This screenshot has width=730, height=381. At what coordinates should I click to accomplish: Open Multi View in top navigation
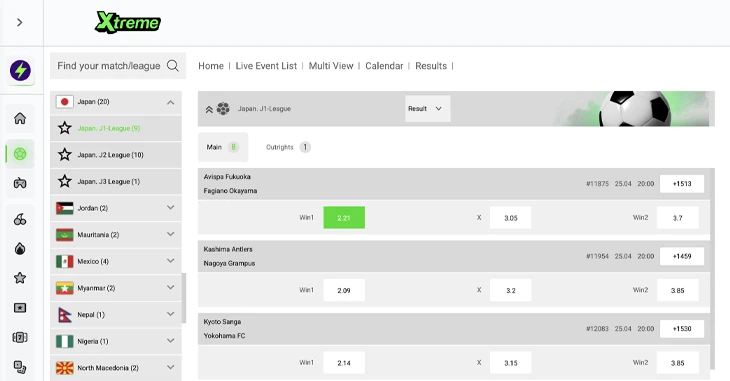click(331, 66)
